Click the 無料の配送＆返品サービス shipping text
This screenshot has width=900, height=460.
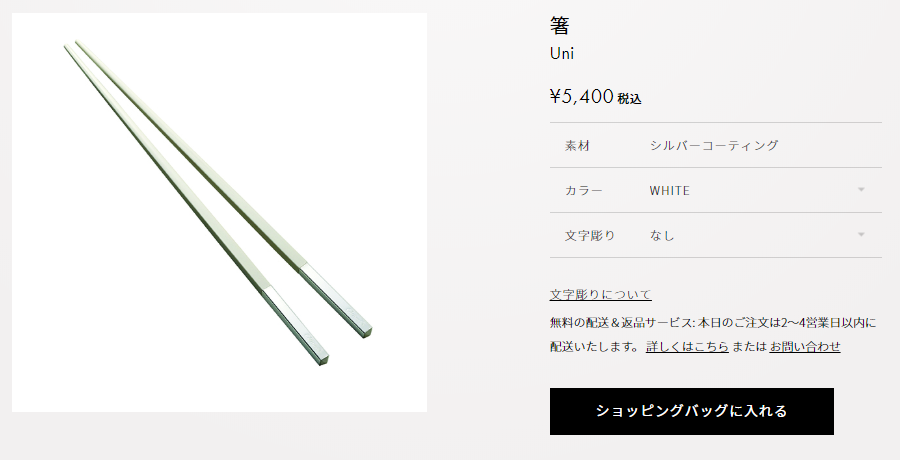[622, 323]
